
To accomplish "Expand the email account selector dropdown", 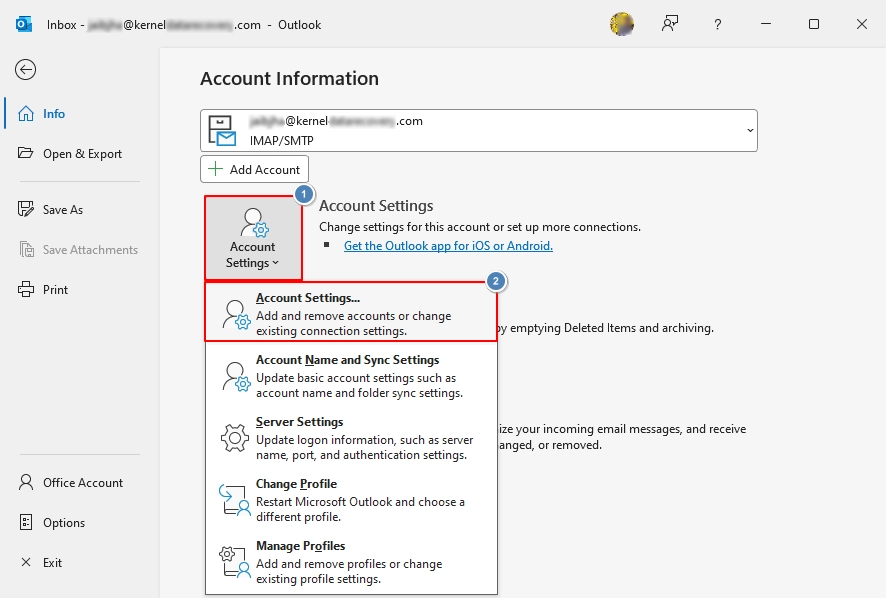I will click(x=750, y=131).
